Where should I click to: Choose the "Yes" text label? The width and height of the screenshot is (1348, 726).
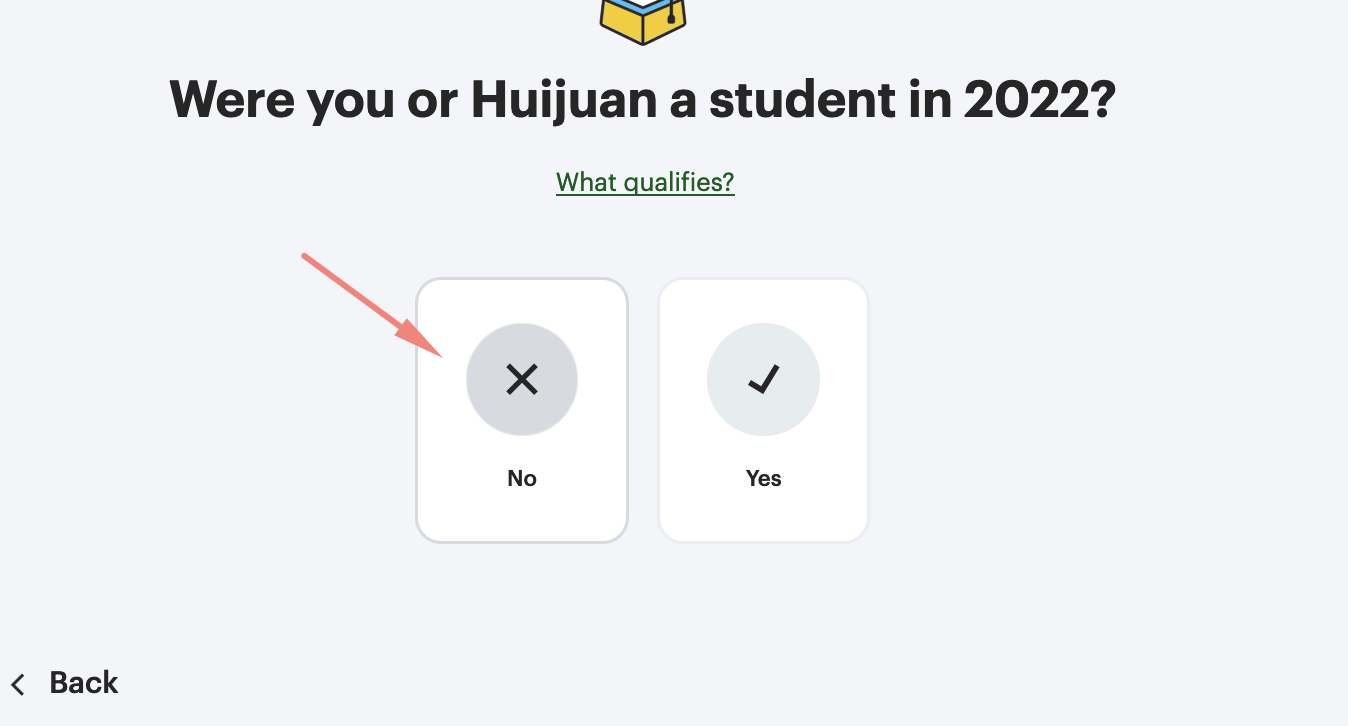(764, 478)
